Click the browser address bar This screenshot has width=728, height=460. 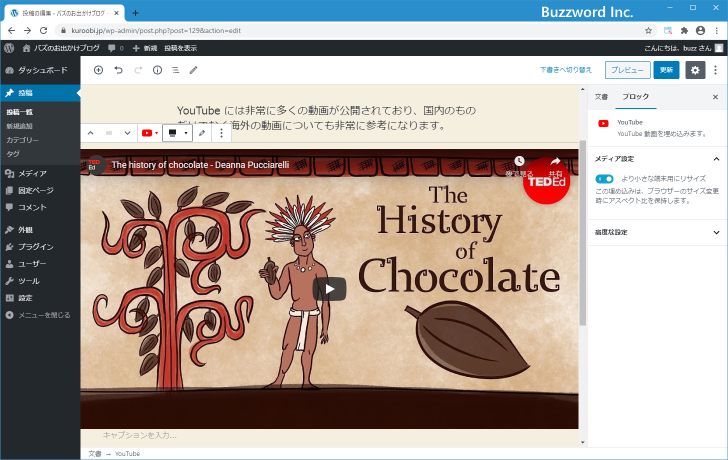[x=353, y=31]
